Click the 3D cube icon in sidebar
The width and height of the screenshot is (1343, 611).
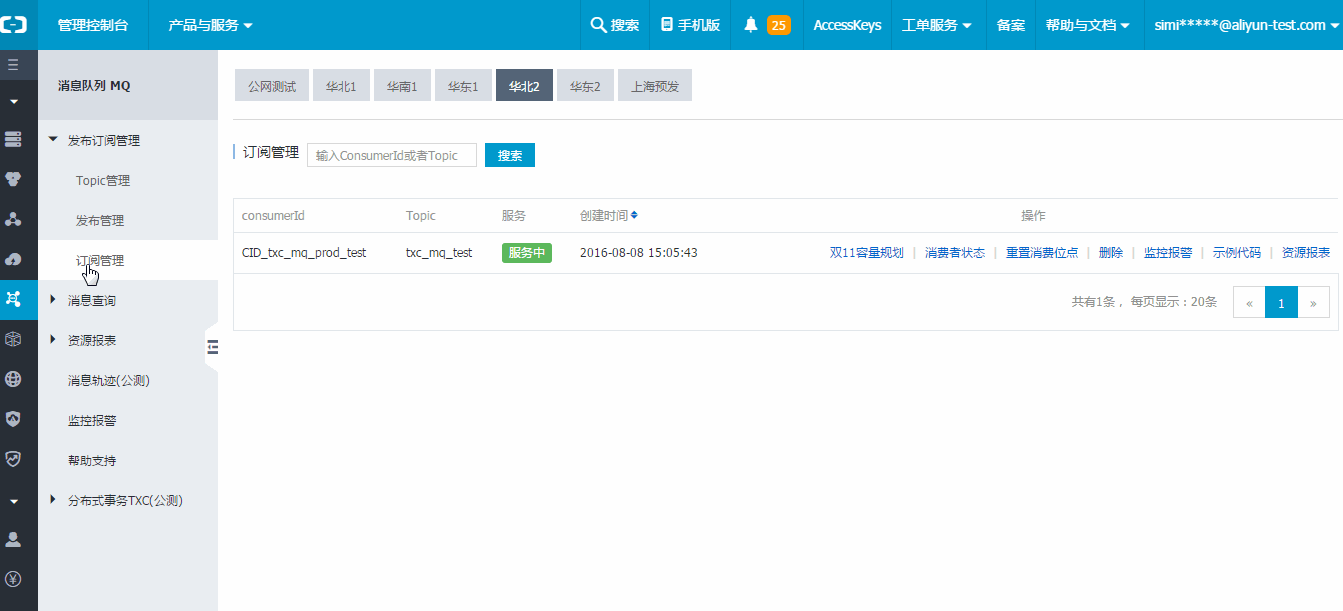[13, 339]
